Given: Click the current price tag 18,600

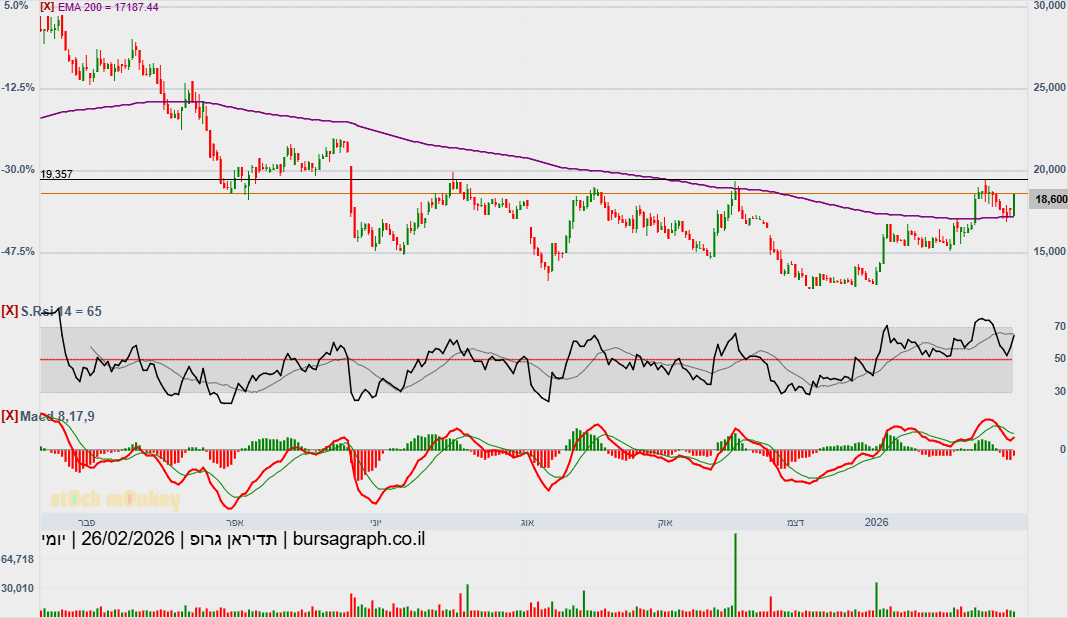Looking at the screenshot, I should click(1051, 199).
